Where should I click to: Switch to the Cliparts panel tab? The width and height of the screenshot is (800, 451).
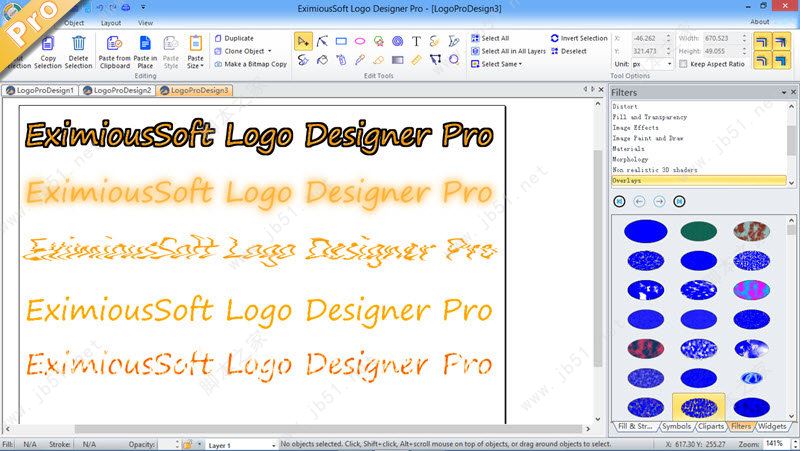click(x=710, y=426)
